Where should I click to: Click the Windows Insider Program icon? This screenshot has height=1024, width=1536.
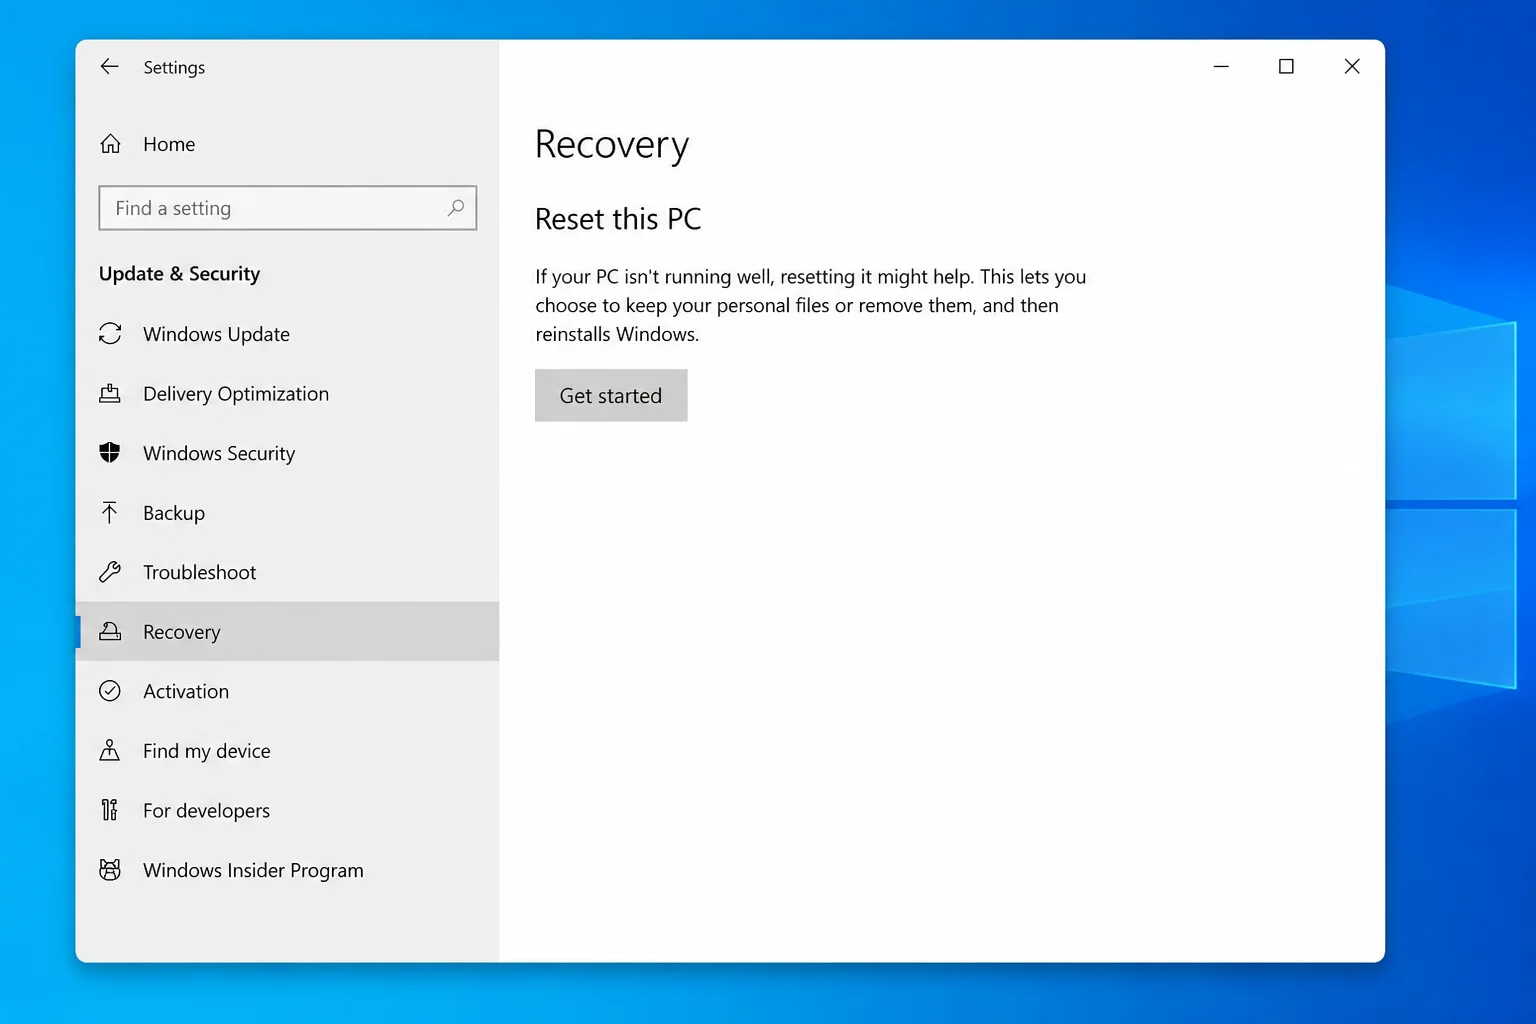(x=110, y=870)
